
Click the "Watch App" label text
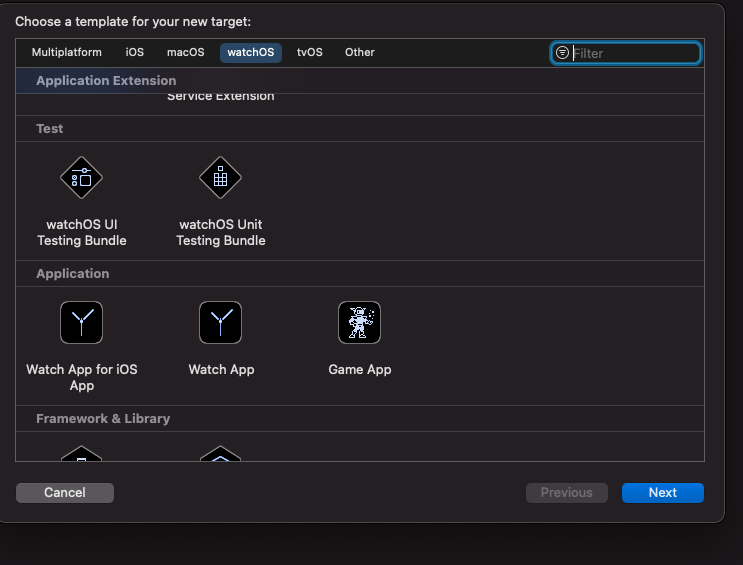tap(221, 369)
